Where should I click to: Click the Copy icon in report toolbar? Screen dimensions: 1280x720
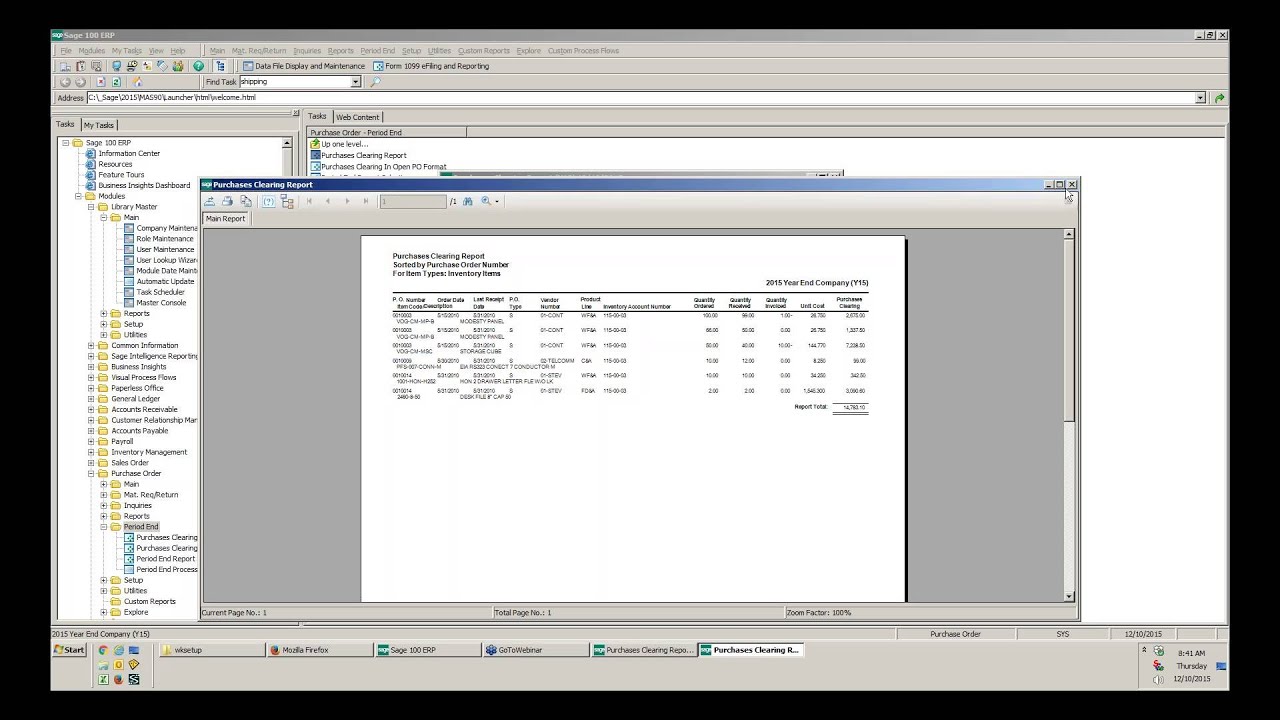coord(246,201)
